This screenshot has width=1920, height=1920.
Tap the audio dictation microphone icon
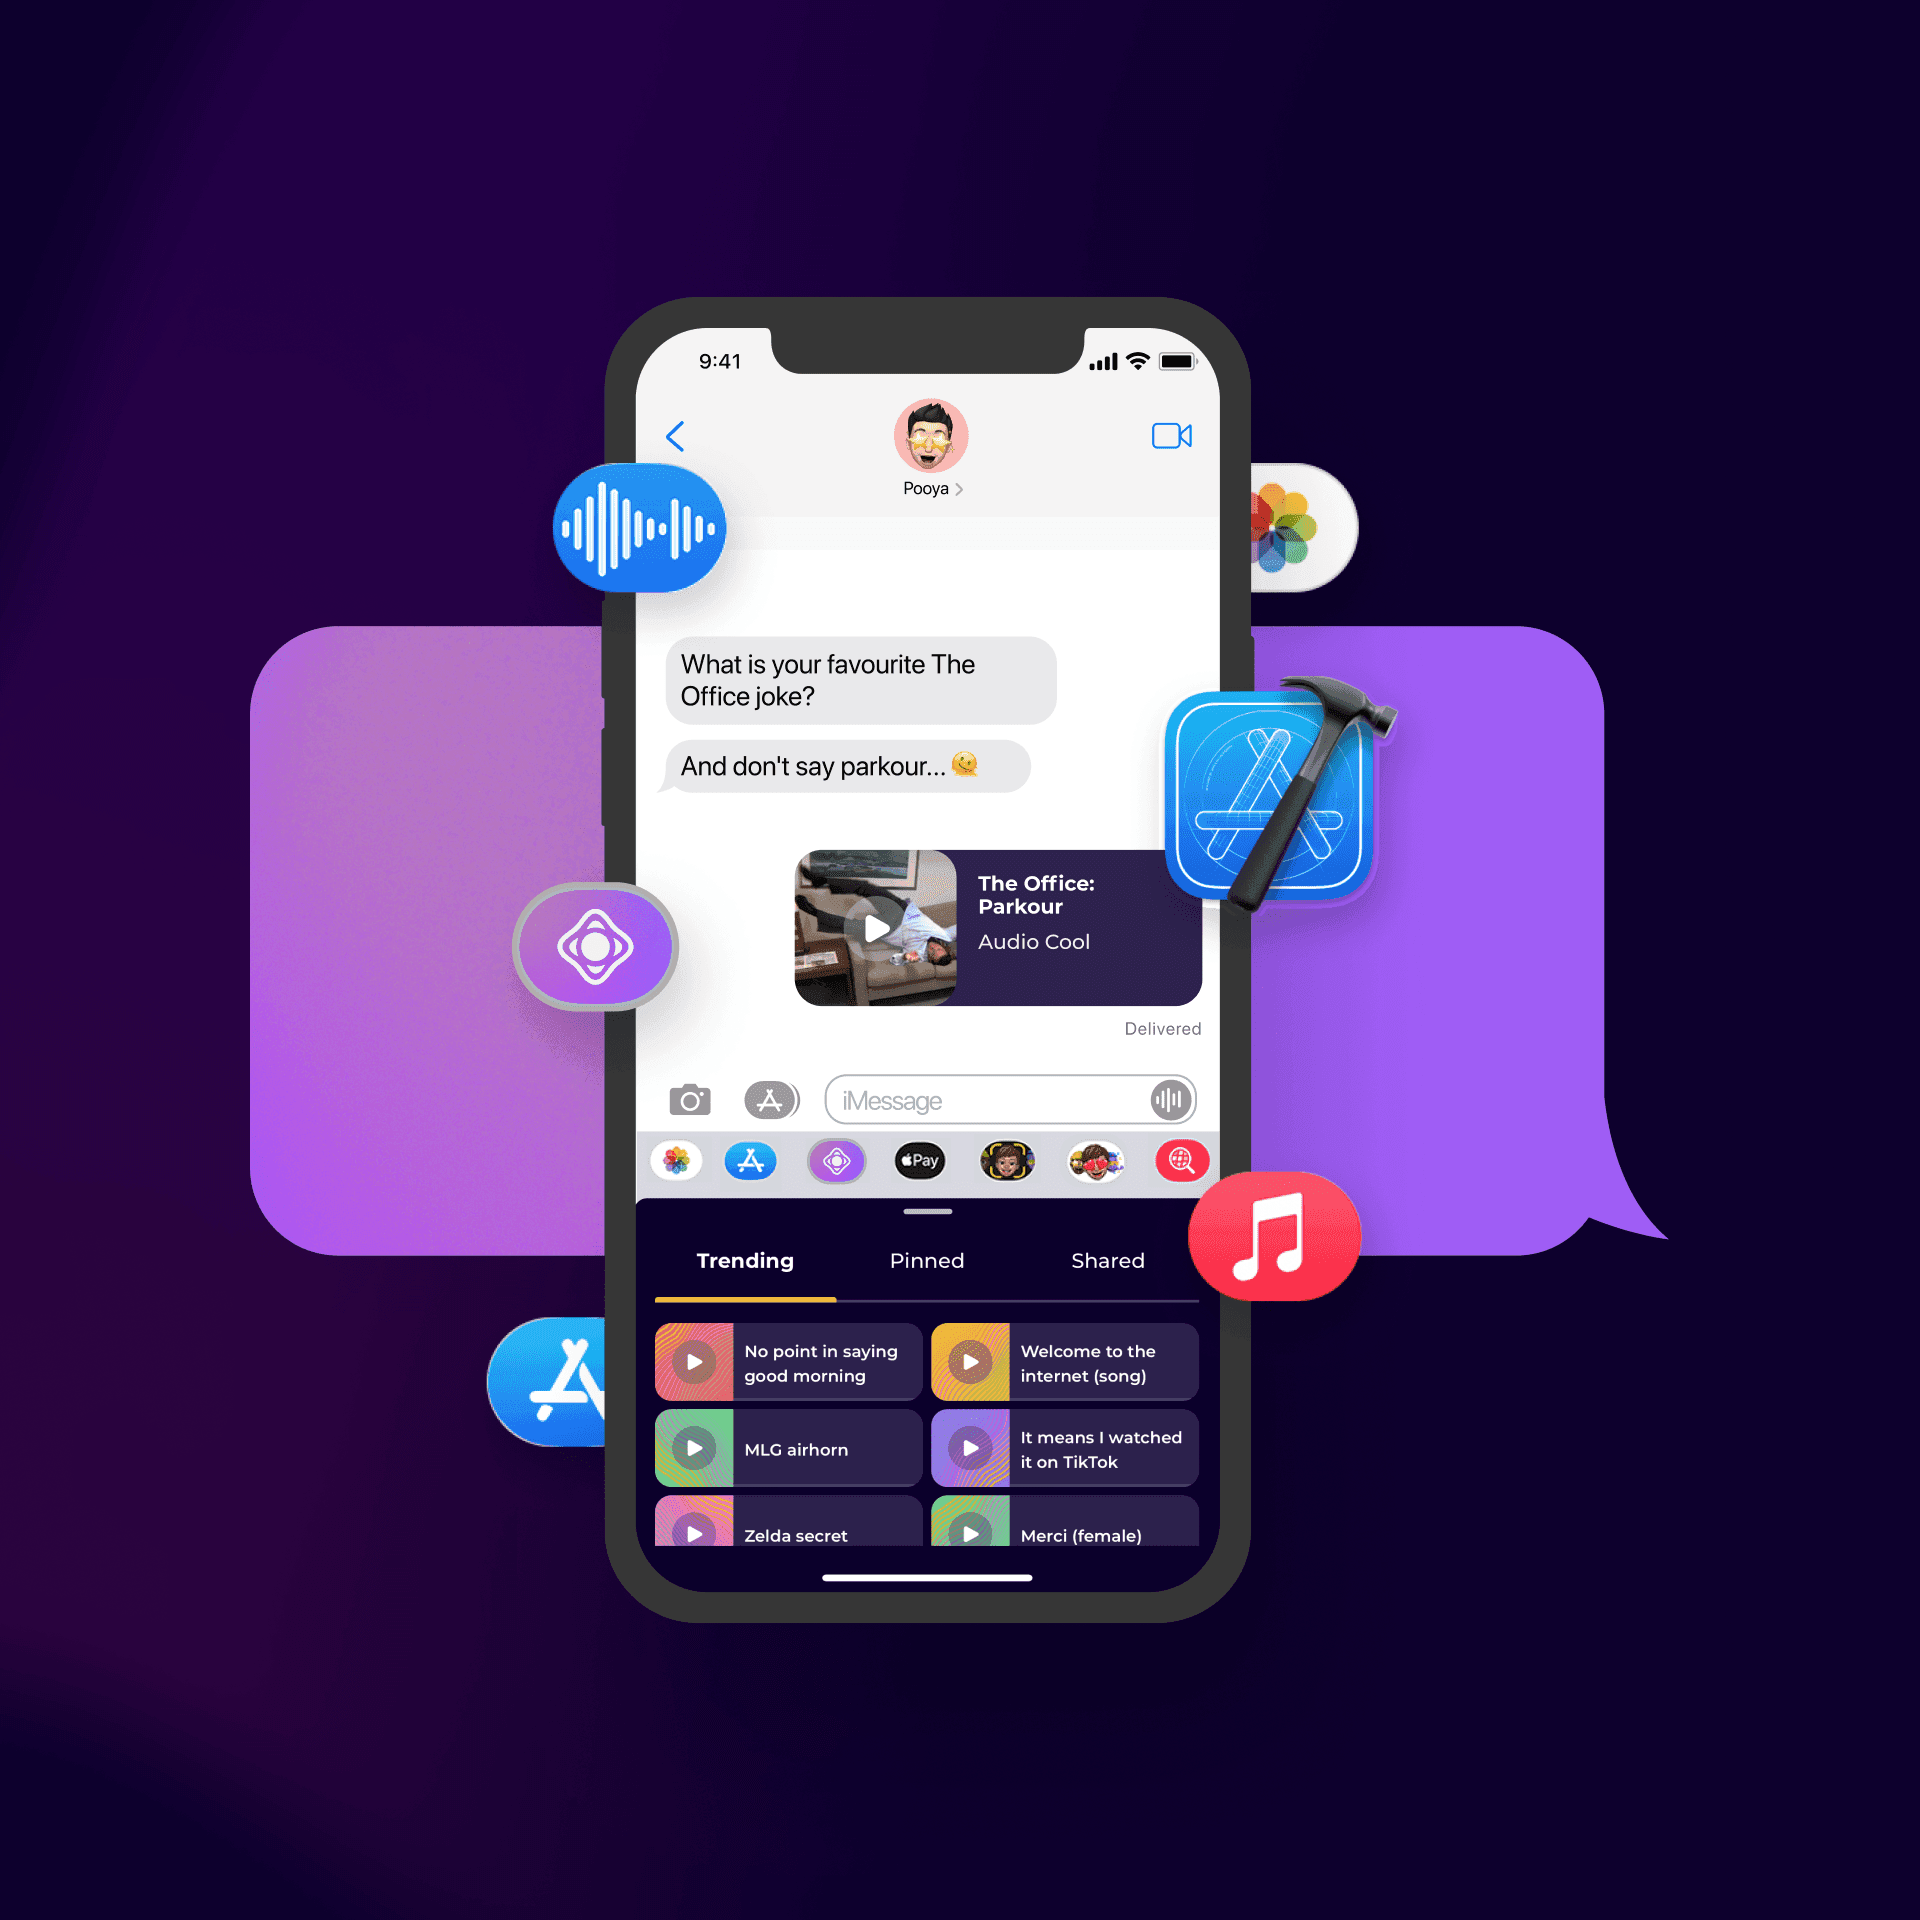click(1167, 1099)
